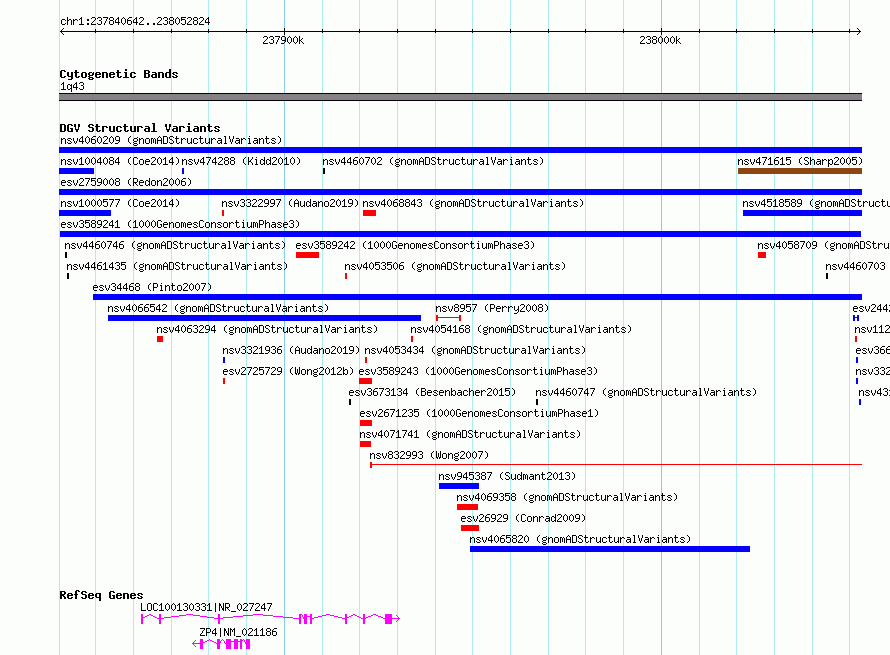Click esv2671235 1000GenomesConsortiumPhase1 label

click(479, 413)
